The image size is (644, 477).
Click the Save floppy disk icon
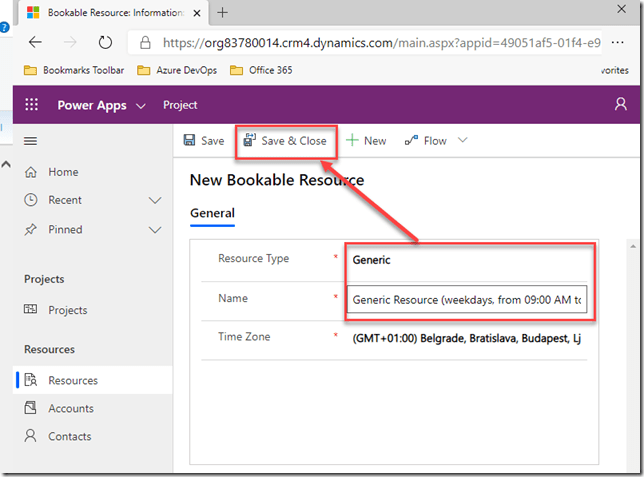[190, 141]
